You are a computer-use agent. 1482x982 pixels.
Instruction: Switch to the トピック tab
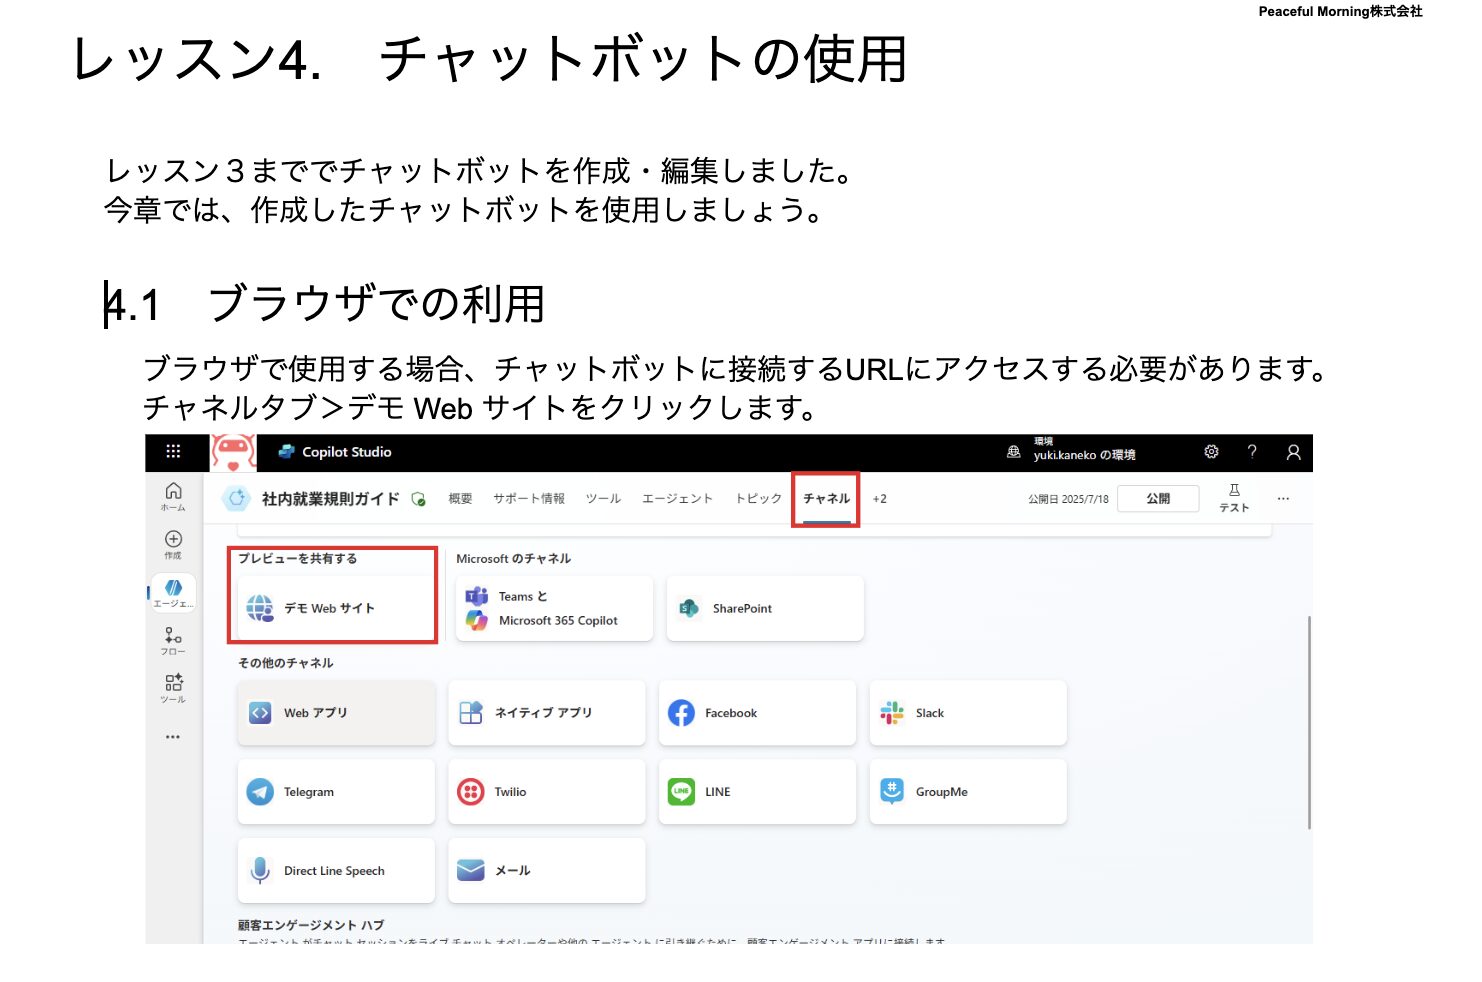click(x=758, y=499)
